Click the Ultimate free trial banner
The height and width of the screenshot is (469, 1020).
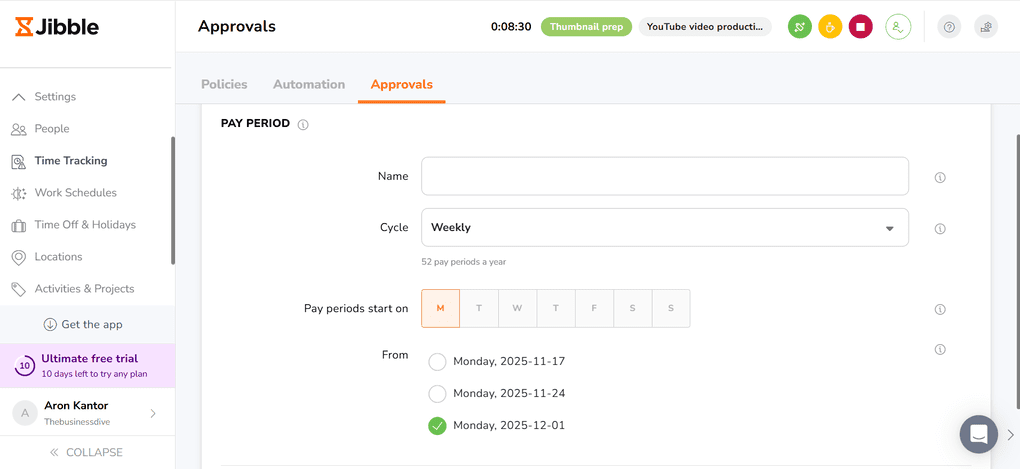tap(87, 366)
